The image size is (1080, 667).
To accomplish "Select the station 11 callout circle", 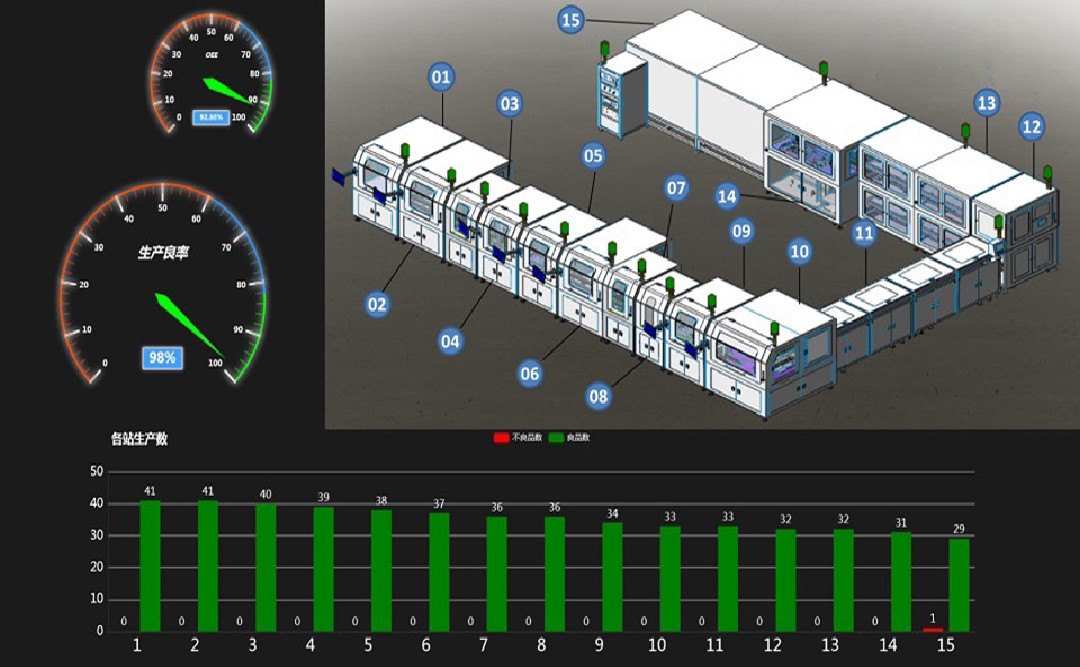I will coord(864,234).
